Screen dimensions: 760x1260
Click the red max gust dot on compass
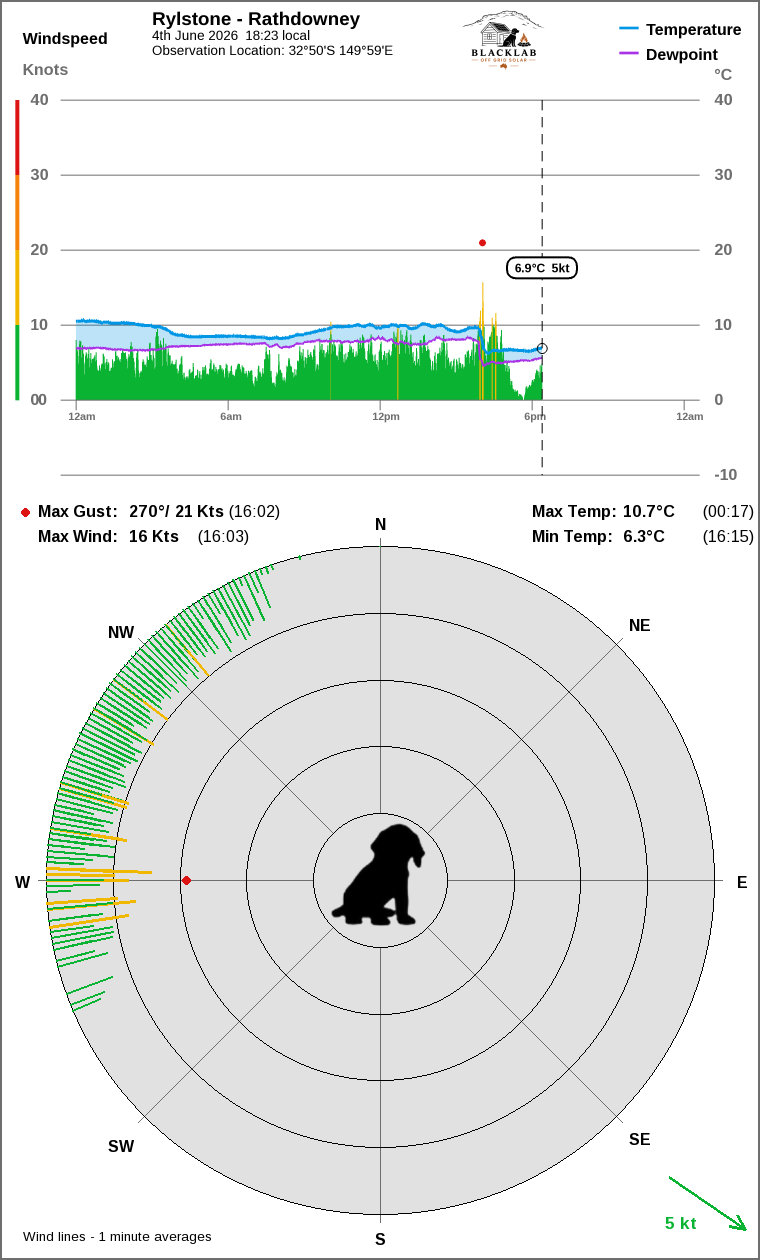coord(186,881)
